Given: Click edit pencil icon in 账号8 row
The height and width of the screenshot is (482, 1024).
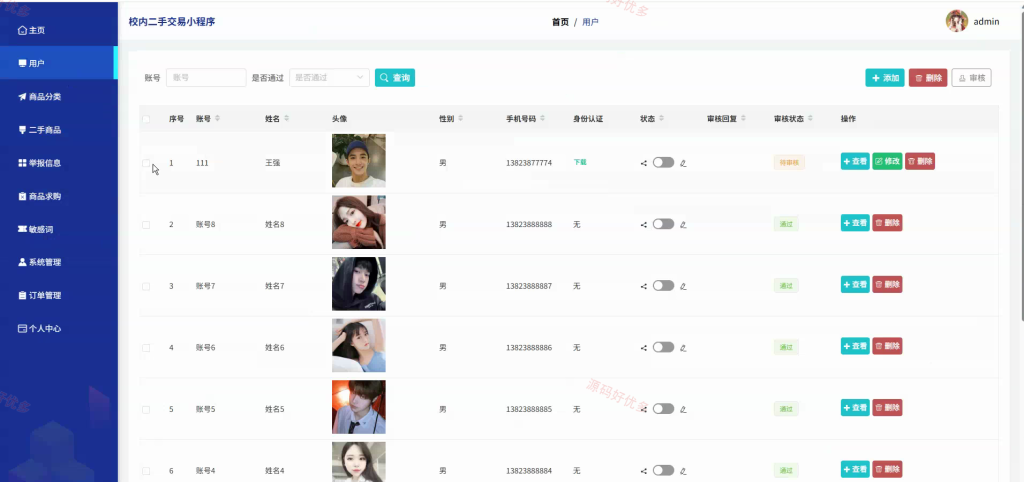Looking at the screenshot, I should pos(683,225).
